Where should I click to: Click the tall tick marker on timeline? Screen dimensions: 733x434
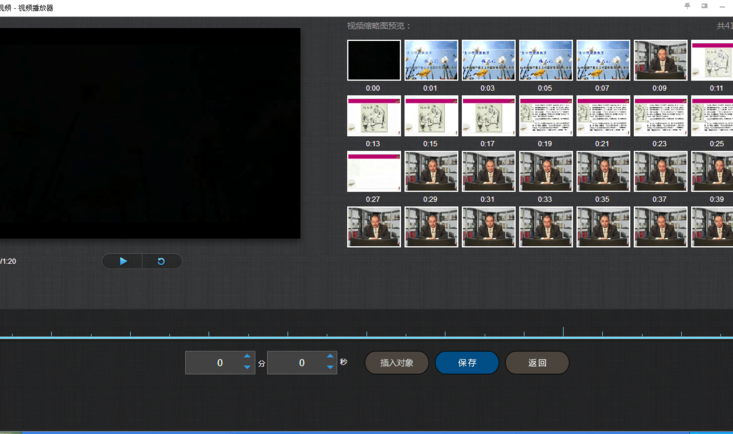(x=563, y=331)
